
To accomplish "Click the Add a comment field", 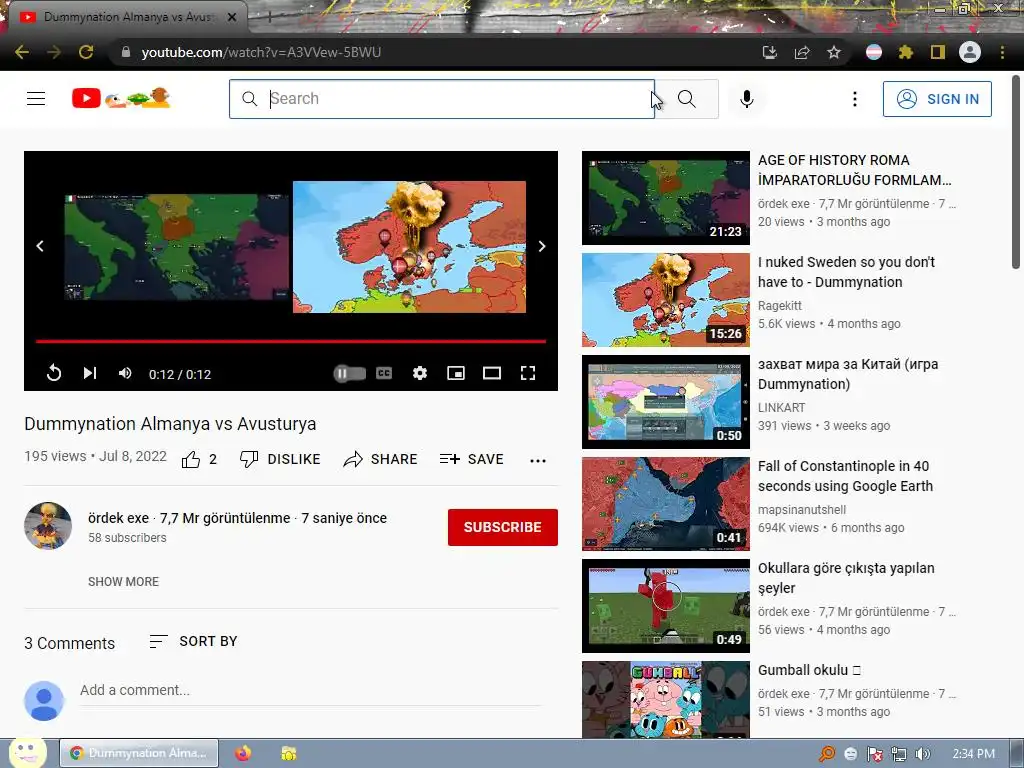I will pyautogui.click(x=310, y=691).
